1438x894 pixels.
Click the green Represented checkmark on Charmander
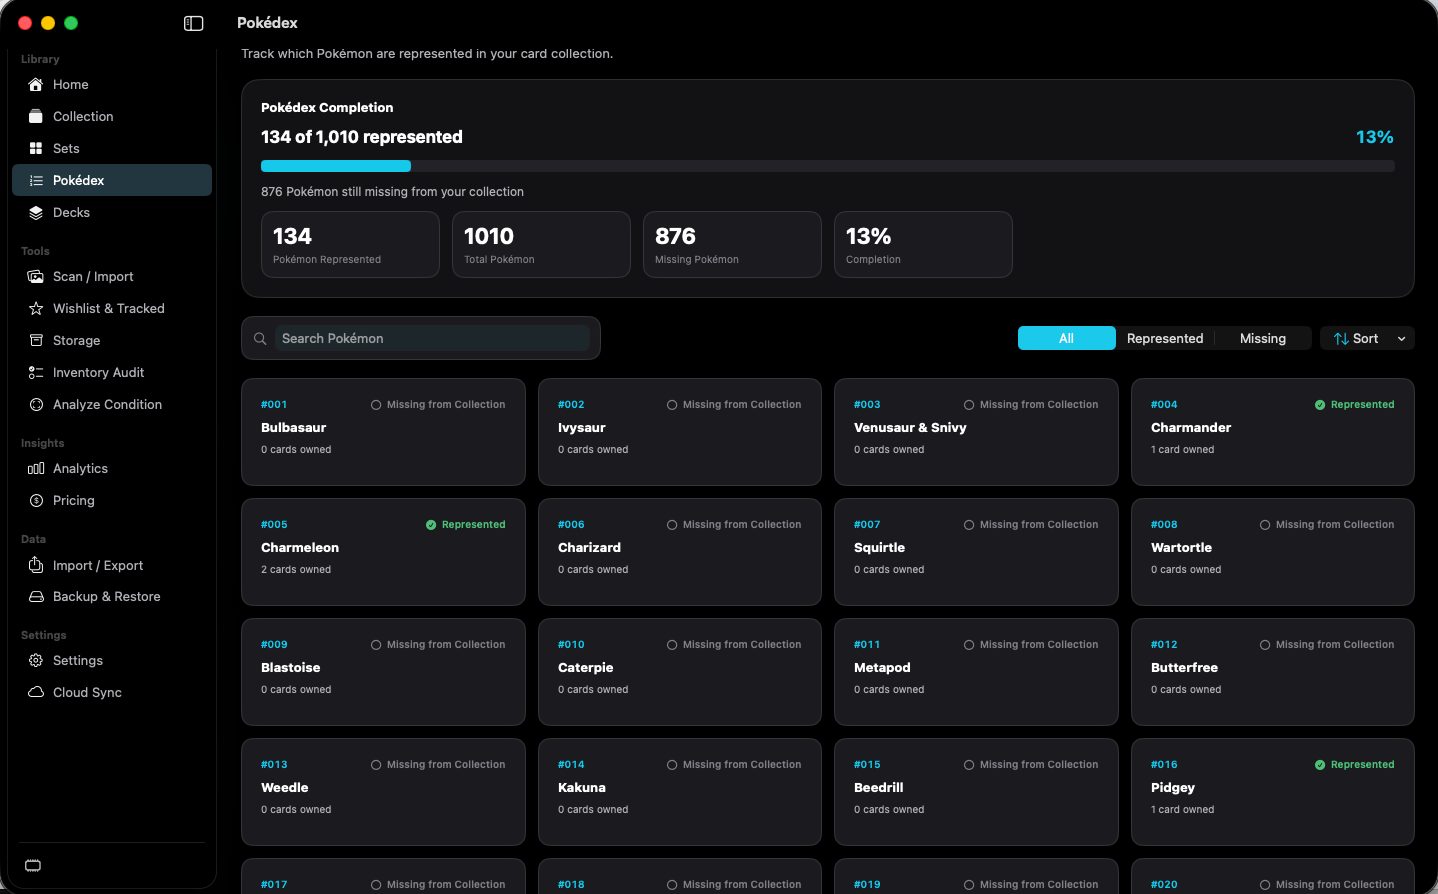click(x=1320, y=405)
